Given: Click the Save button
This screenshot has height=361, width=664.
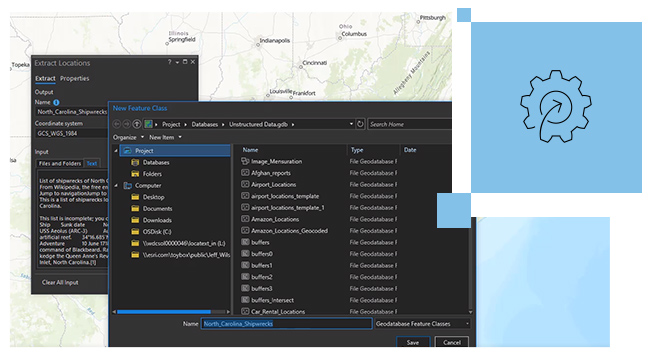Looking at the screenshot, I should (413, 342).
